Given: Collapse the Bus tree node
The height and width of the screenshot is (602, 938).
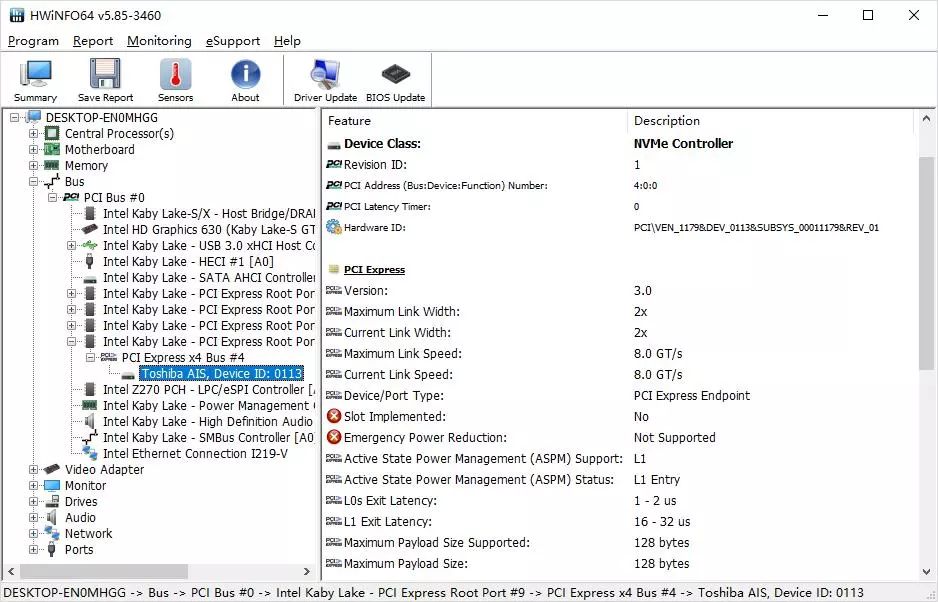Looking at the screenshot, I should 34,181.
